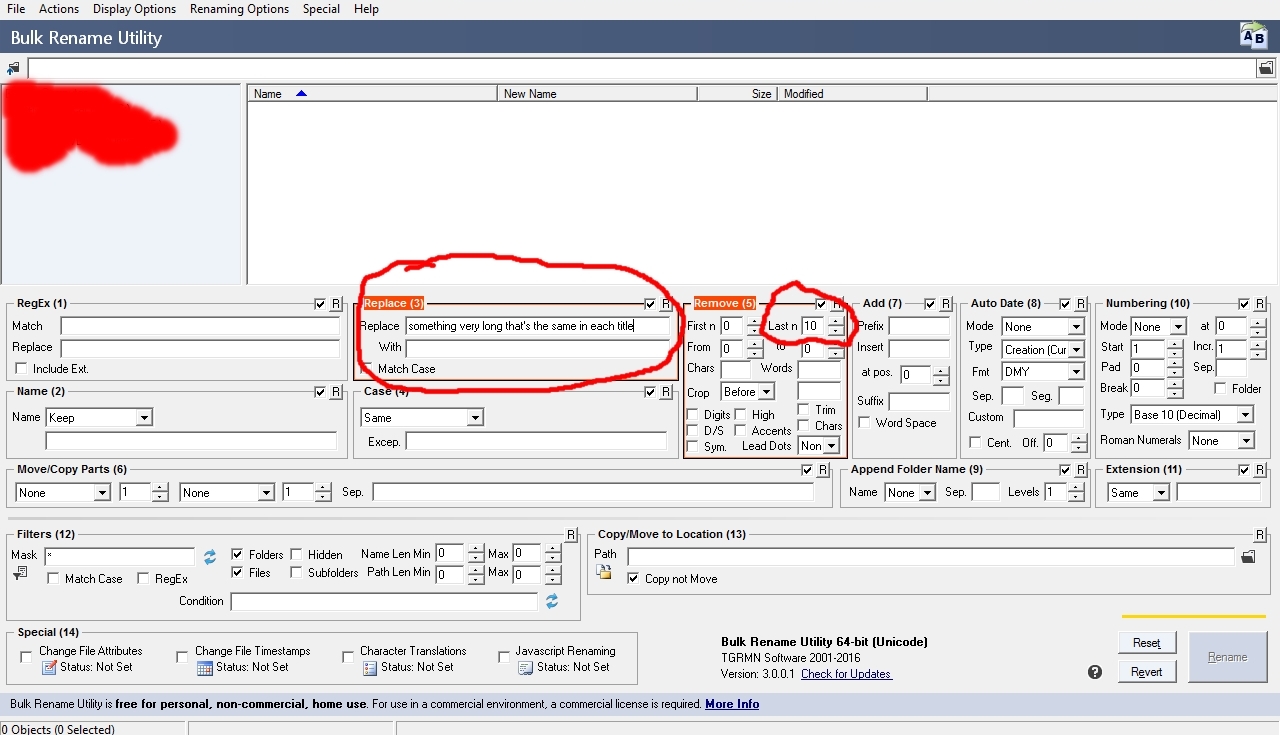Image resolution: width=1280 pixels, height=735 pixels.
Task: Toggle Copy not Move checkbox
Action: coord(633,579)
